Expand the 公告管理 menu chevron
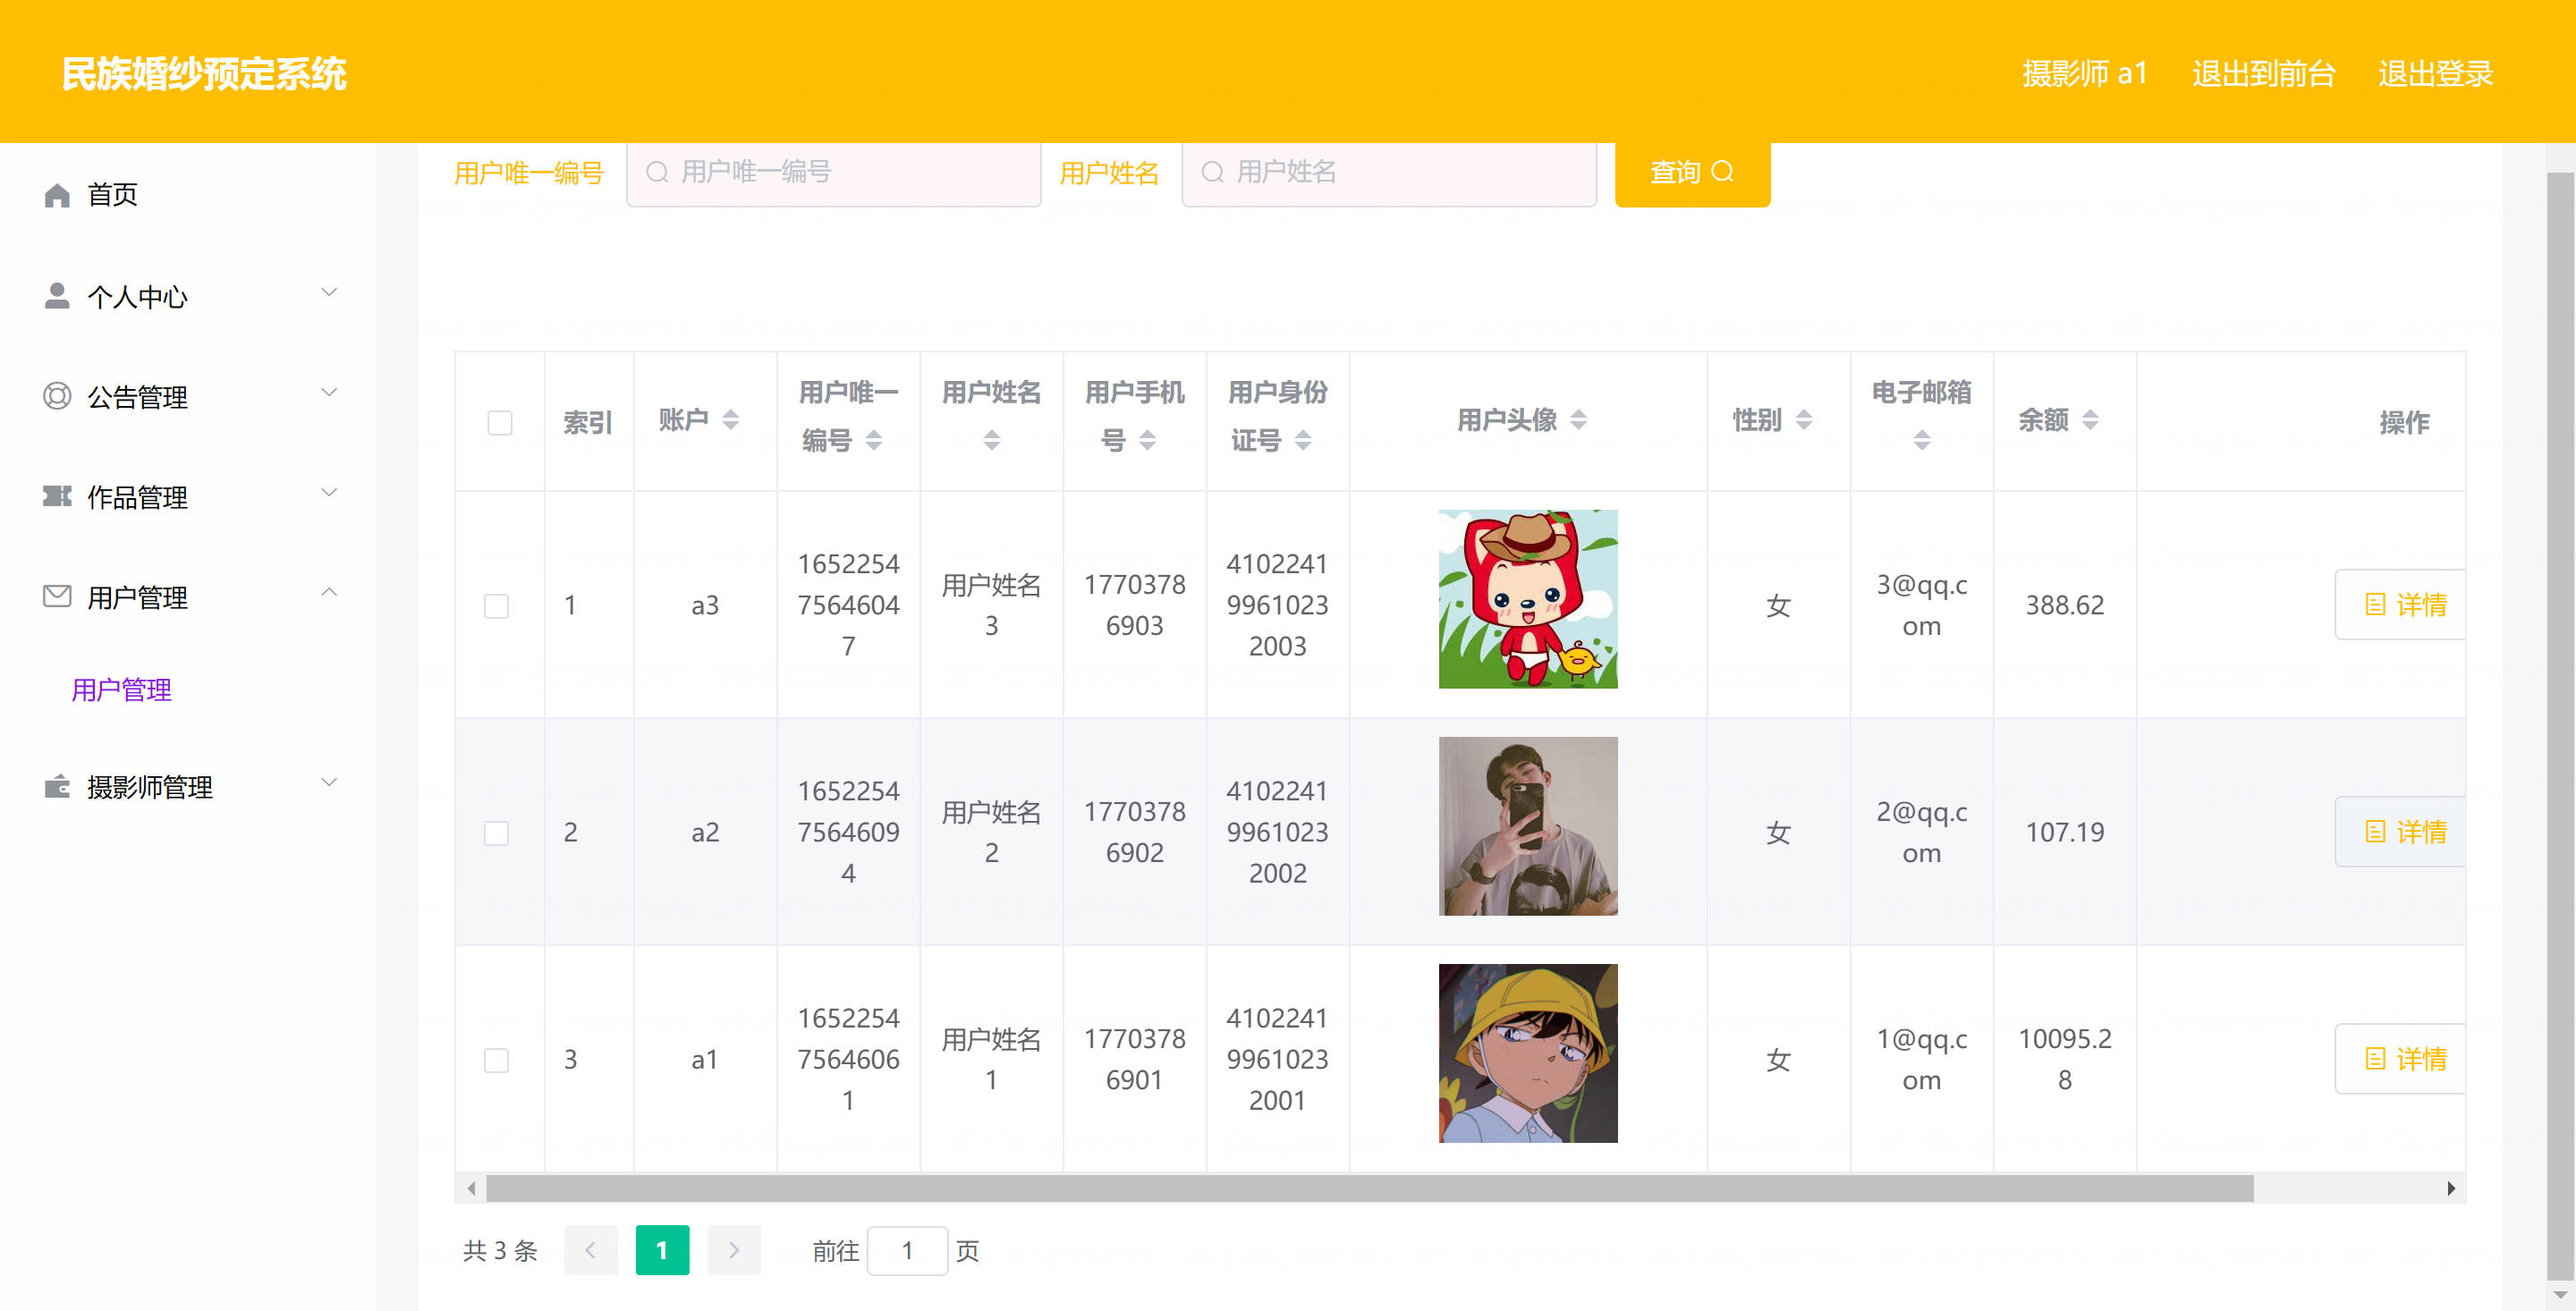 click(329, 392)
